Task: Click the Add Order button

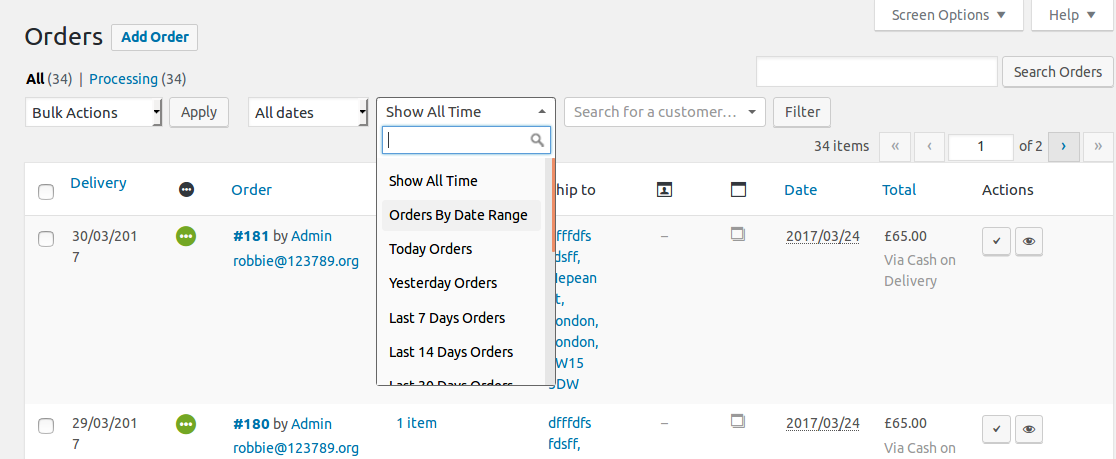Action: coord(155,37)
